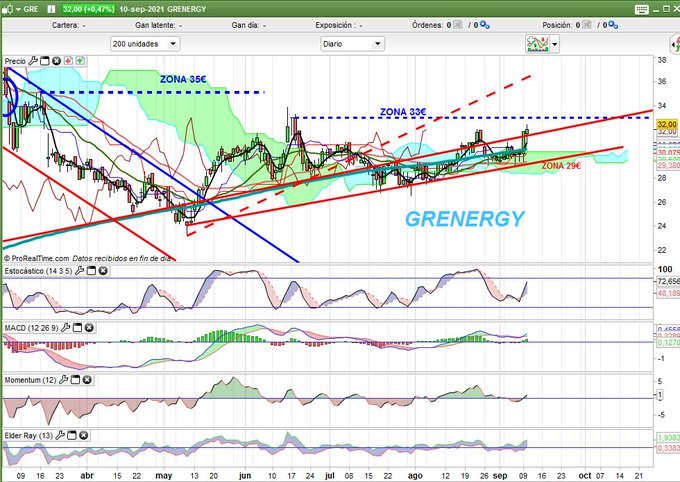This screenshot has height=482, width=680.
Task: Click the ZONA 33€ annotation text
Action: point(403,112)
